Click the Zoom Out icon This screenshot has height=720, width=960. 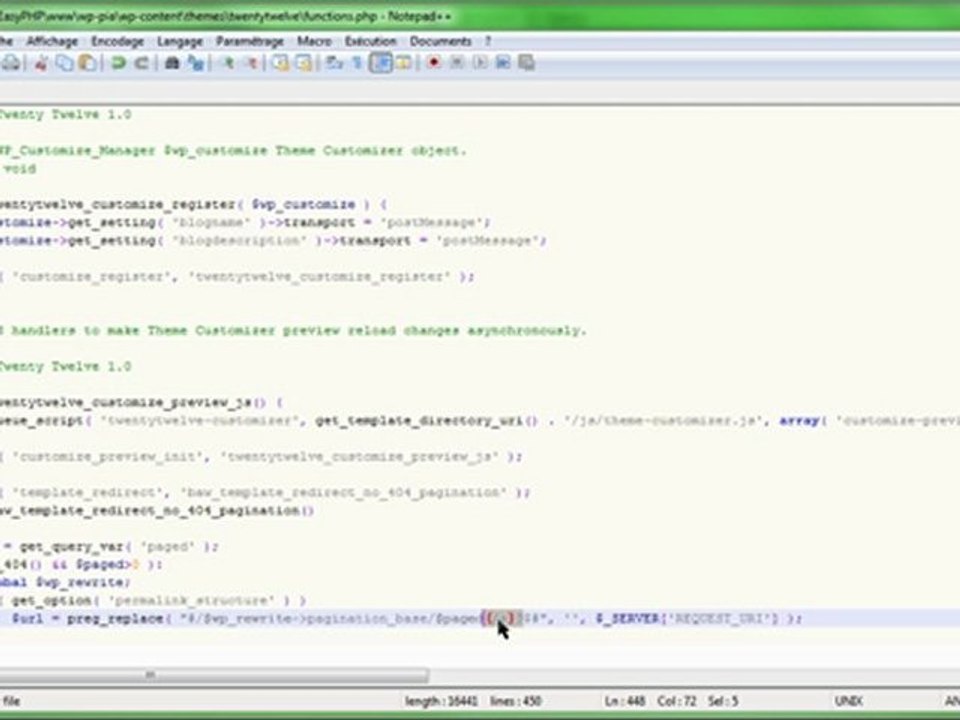(250, 62)
